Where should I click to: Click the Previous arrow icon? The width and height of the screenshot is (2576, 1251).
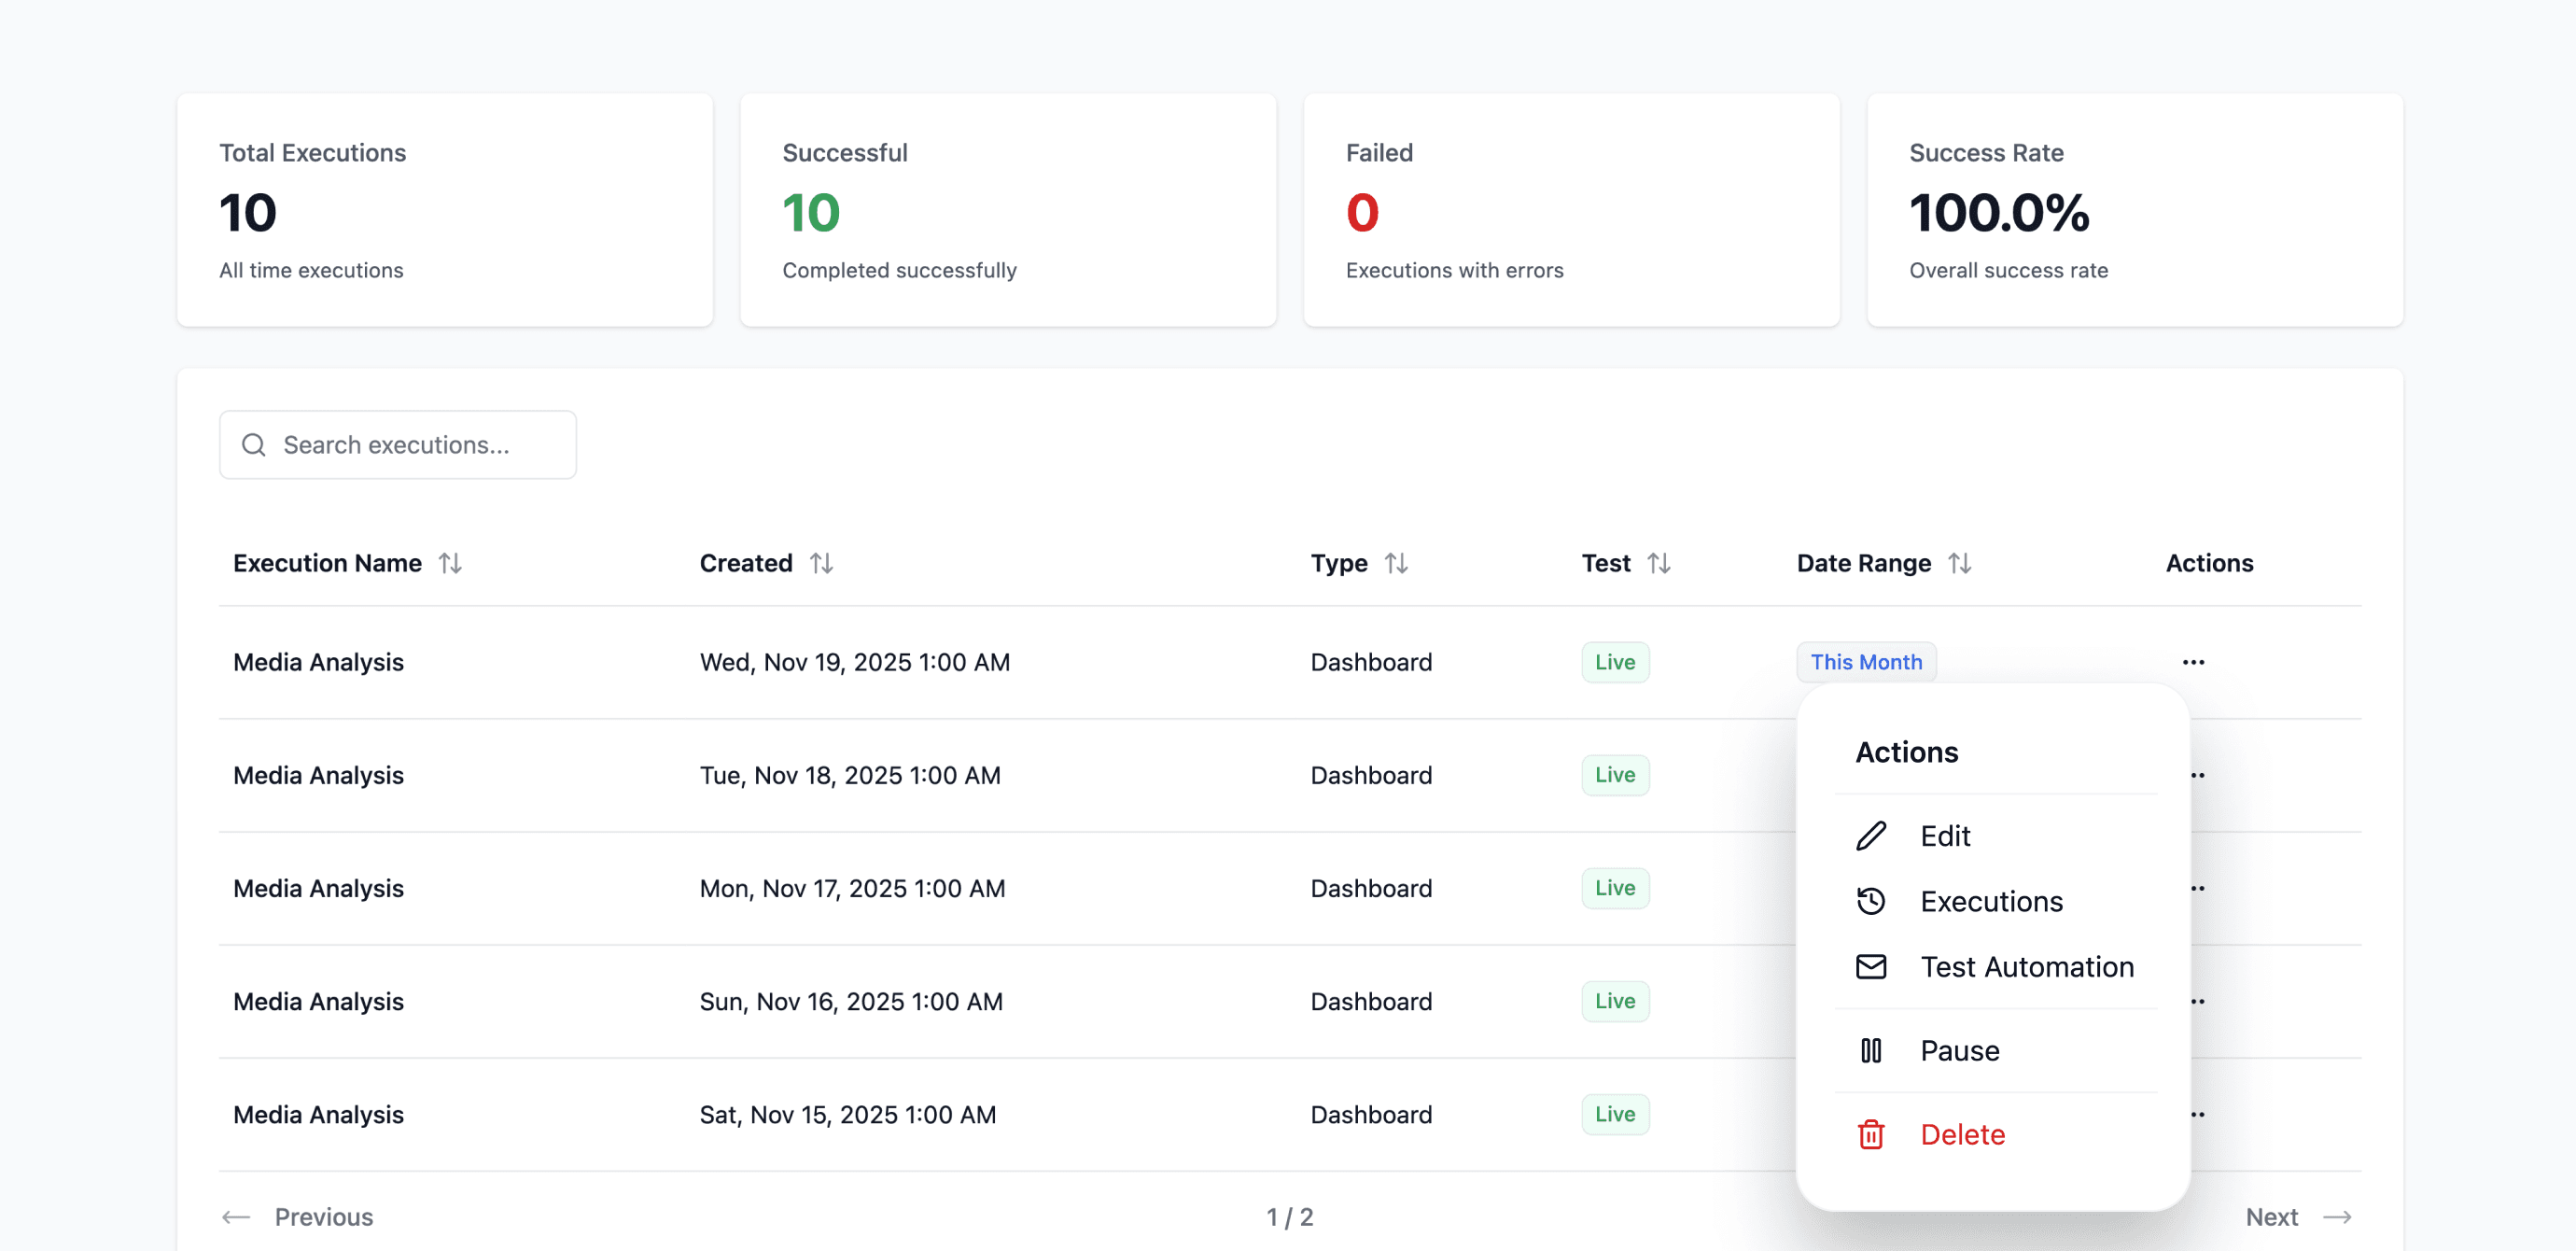236,1217
